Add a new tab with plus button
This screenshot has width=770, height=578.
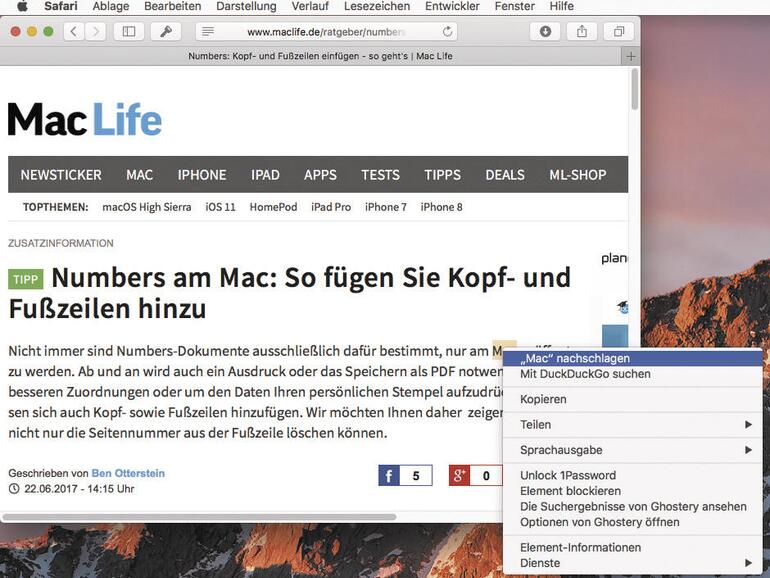pos(631,56)
